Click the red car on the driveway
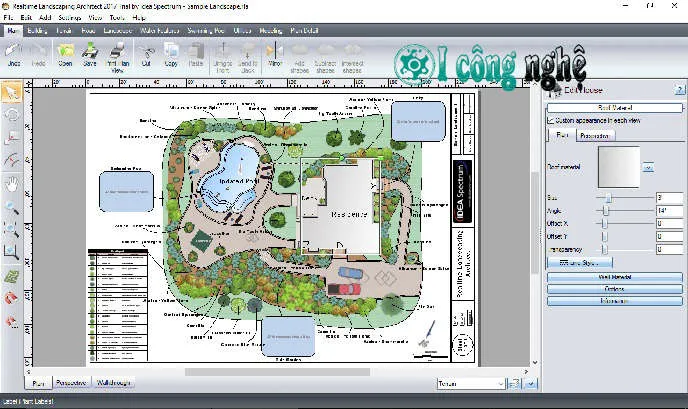Viewport: 688px width, 409px height. [x=344, y=289]
